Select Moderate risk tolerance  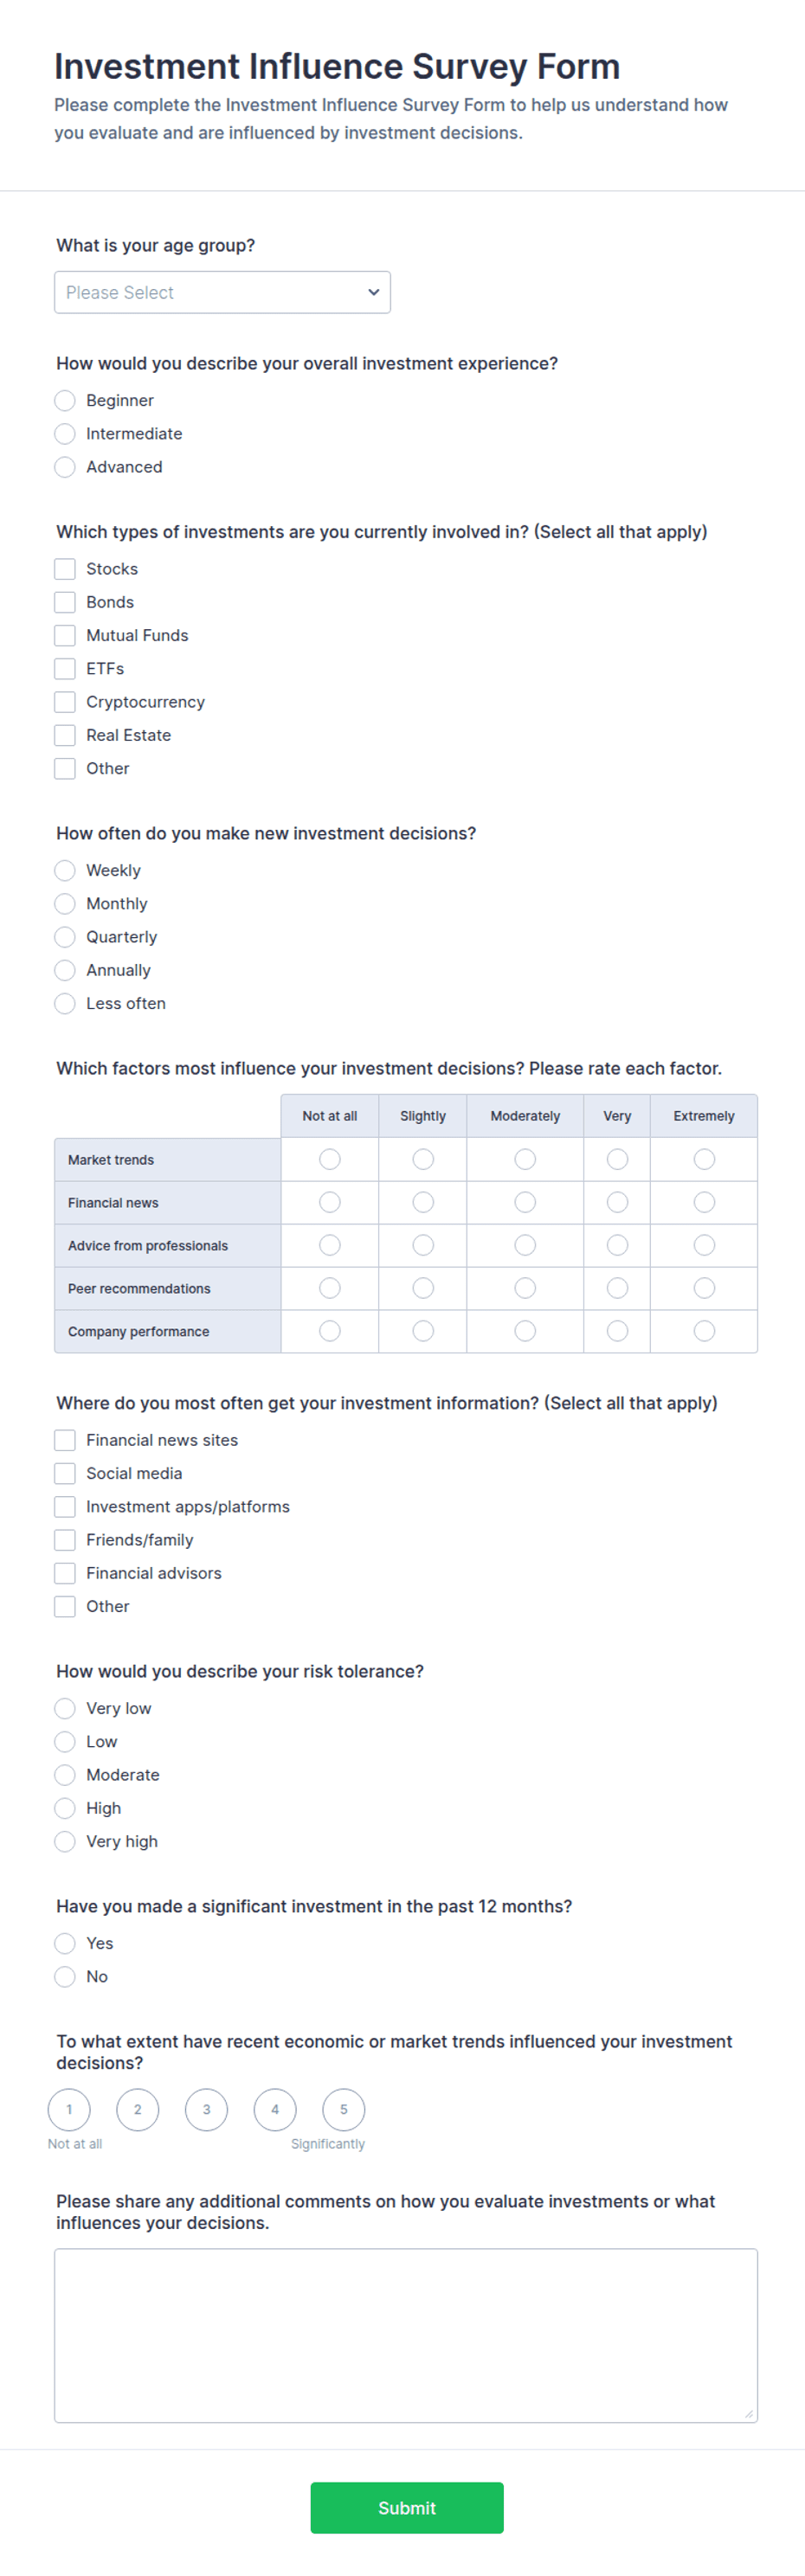point(65,1775)
